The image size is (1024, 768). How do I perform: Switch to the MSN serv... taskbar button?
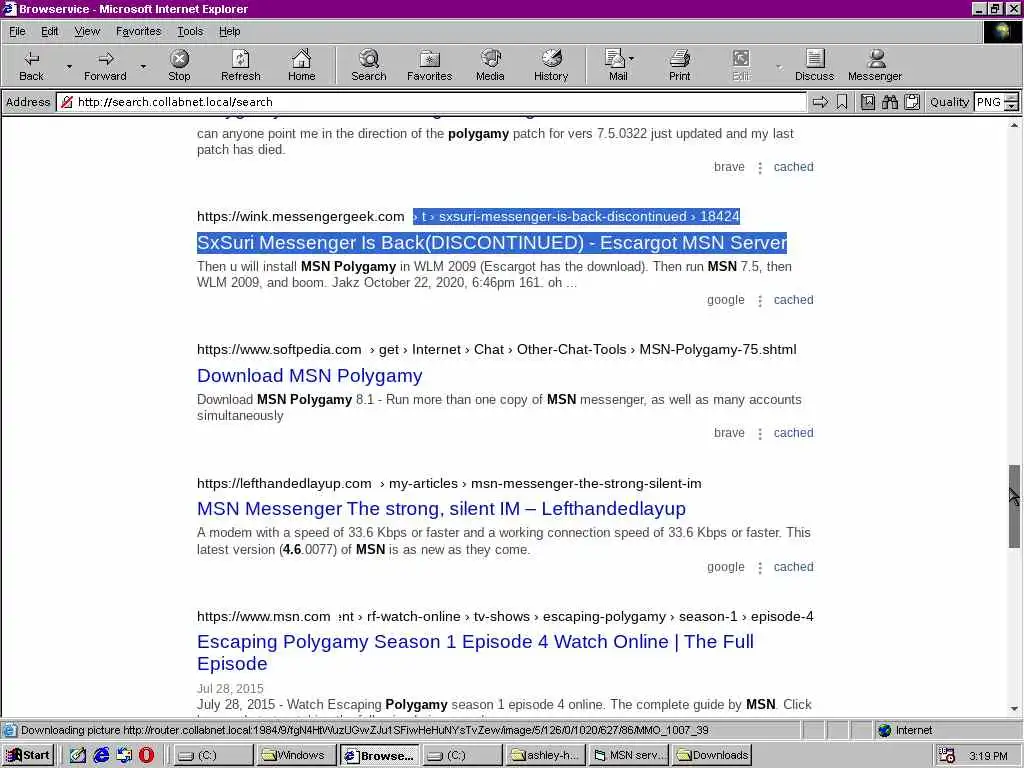[x=628, y=755]
